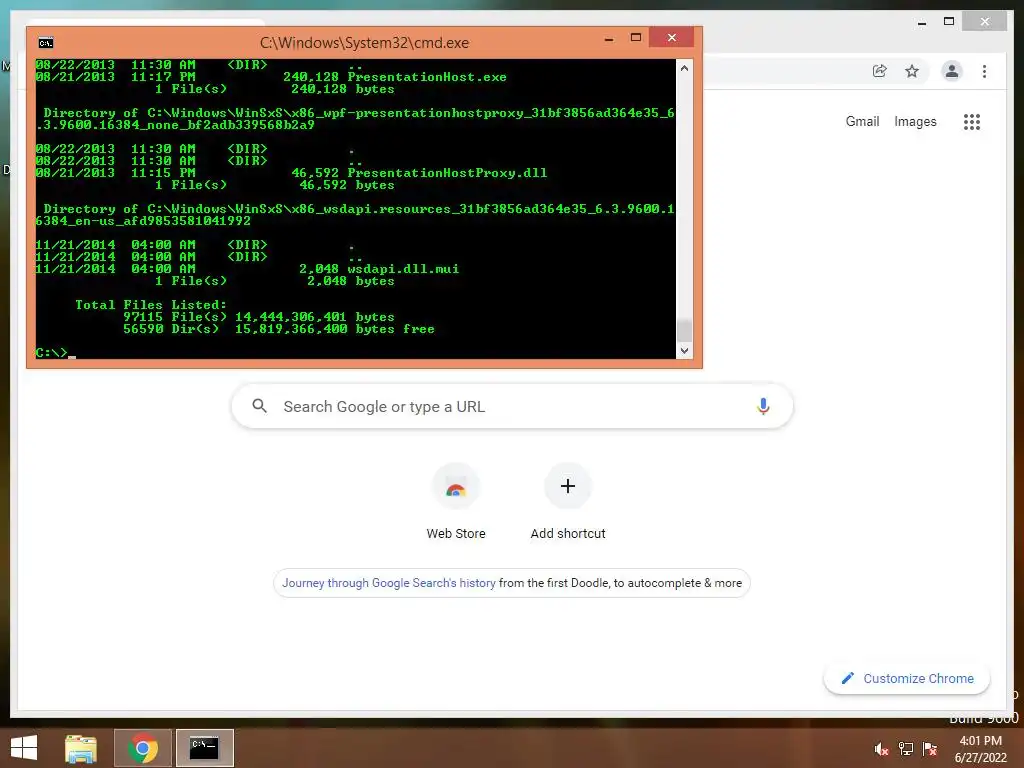
Task: Bookmark this tab with the star icon
Action: (912, 71)
